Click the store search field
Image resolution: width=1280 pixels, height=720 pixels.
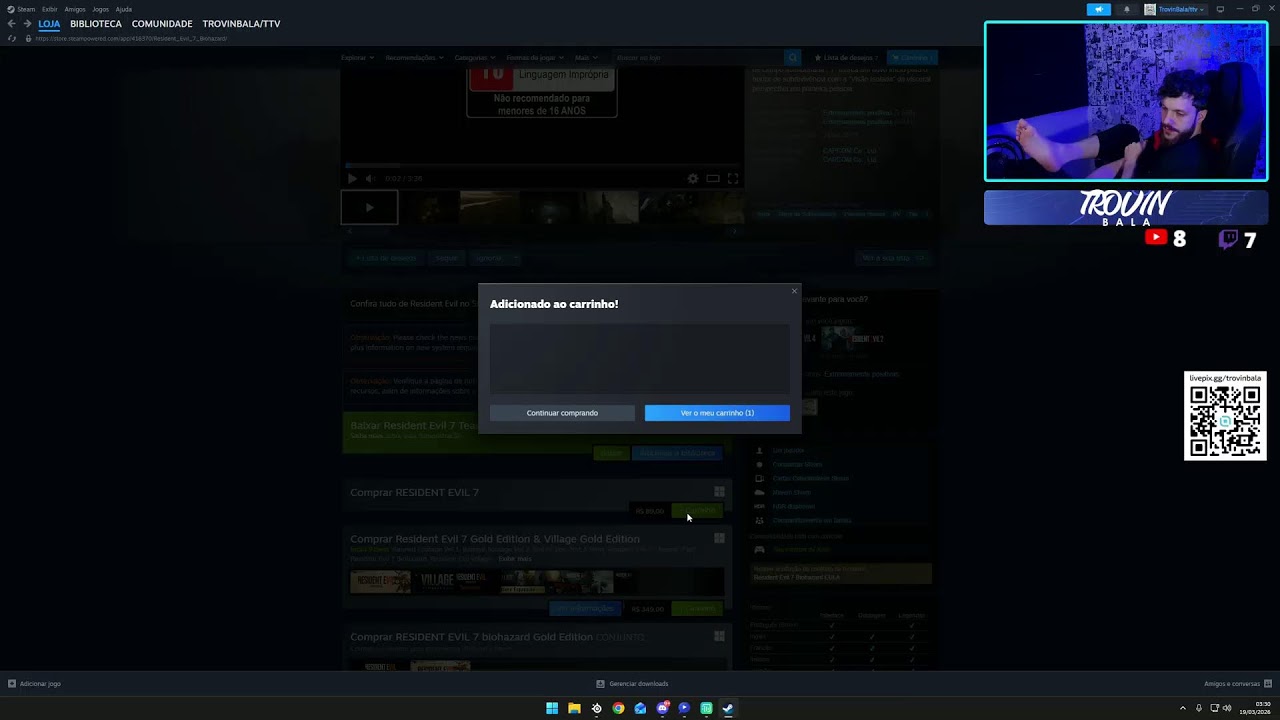[x=697, y=58]
